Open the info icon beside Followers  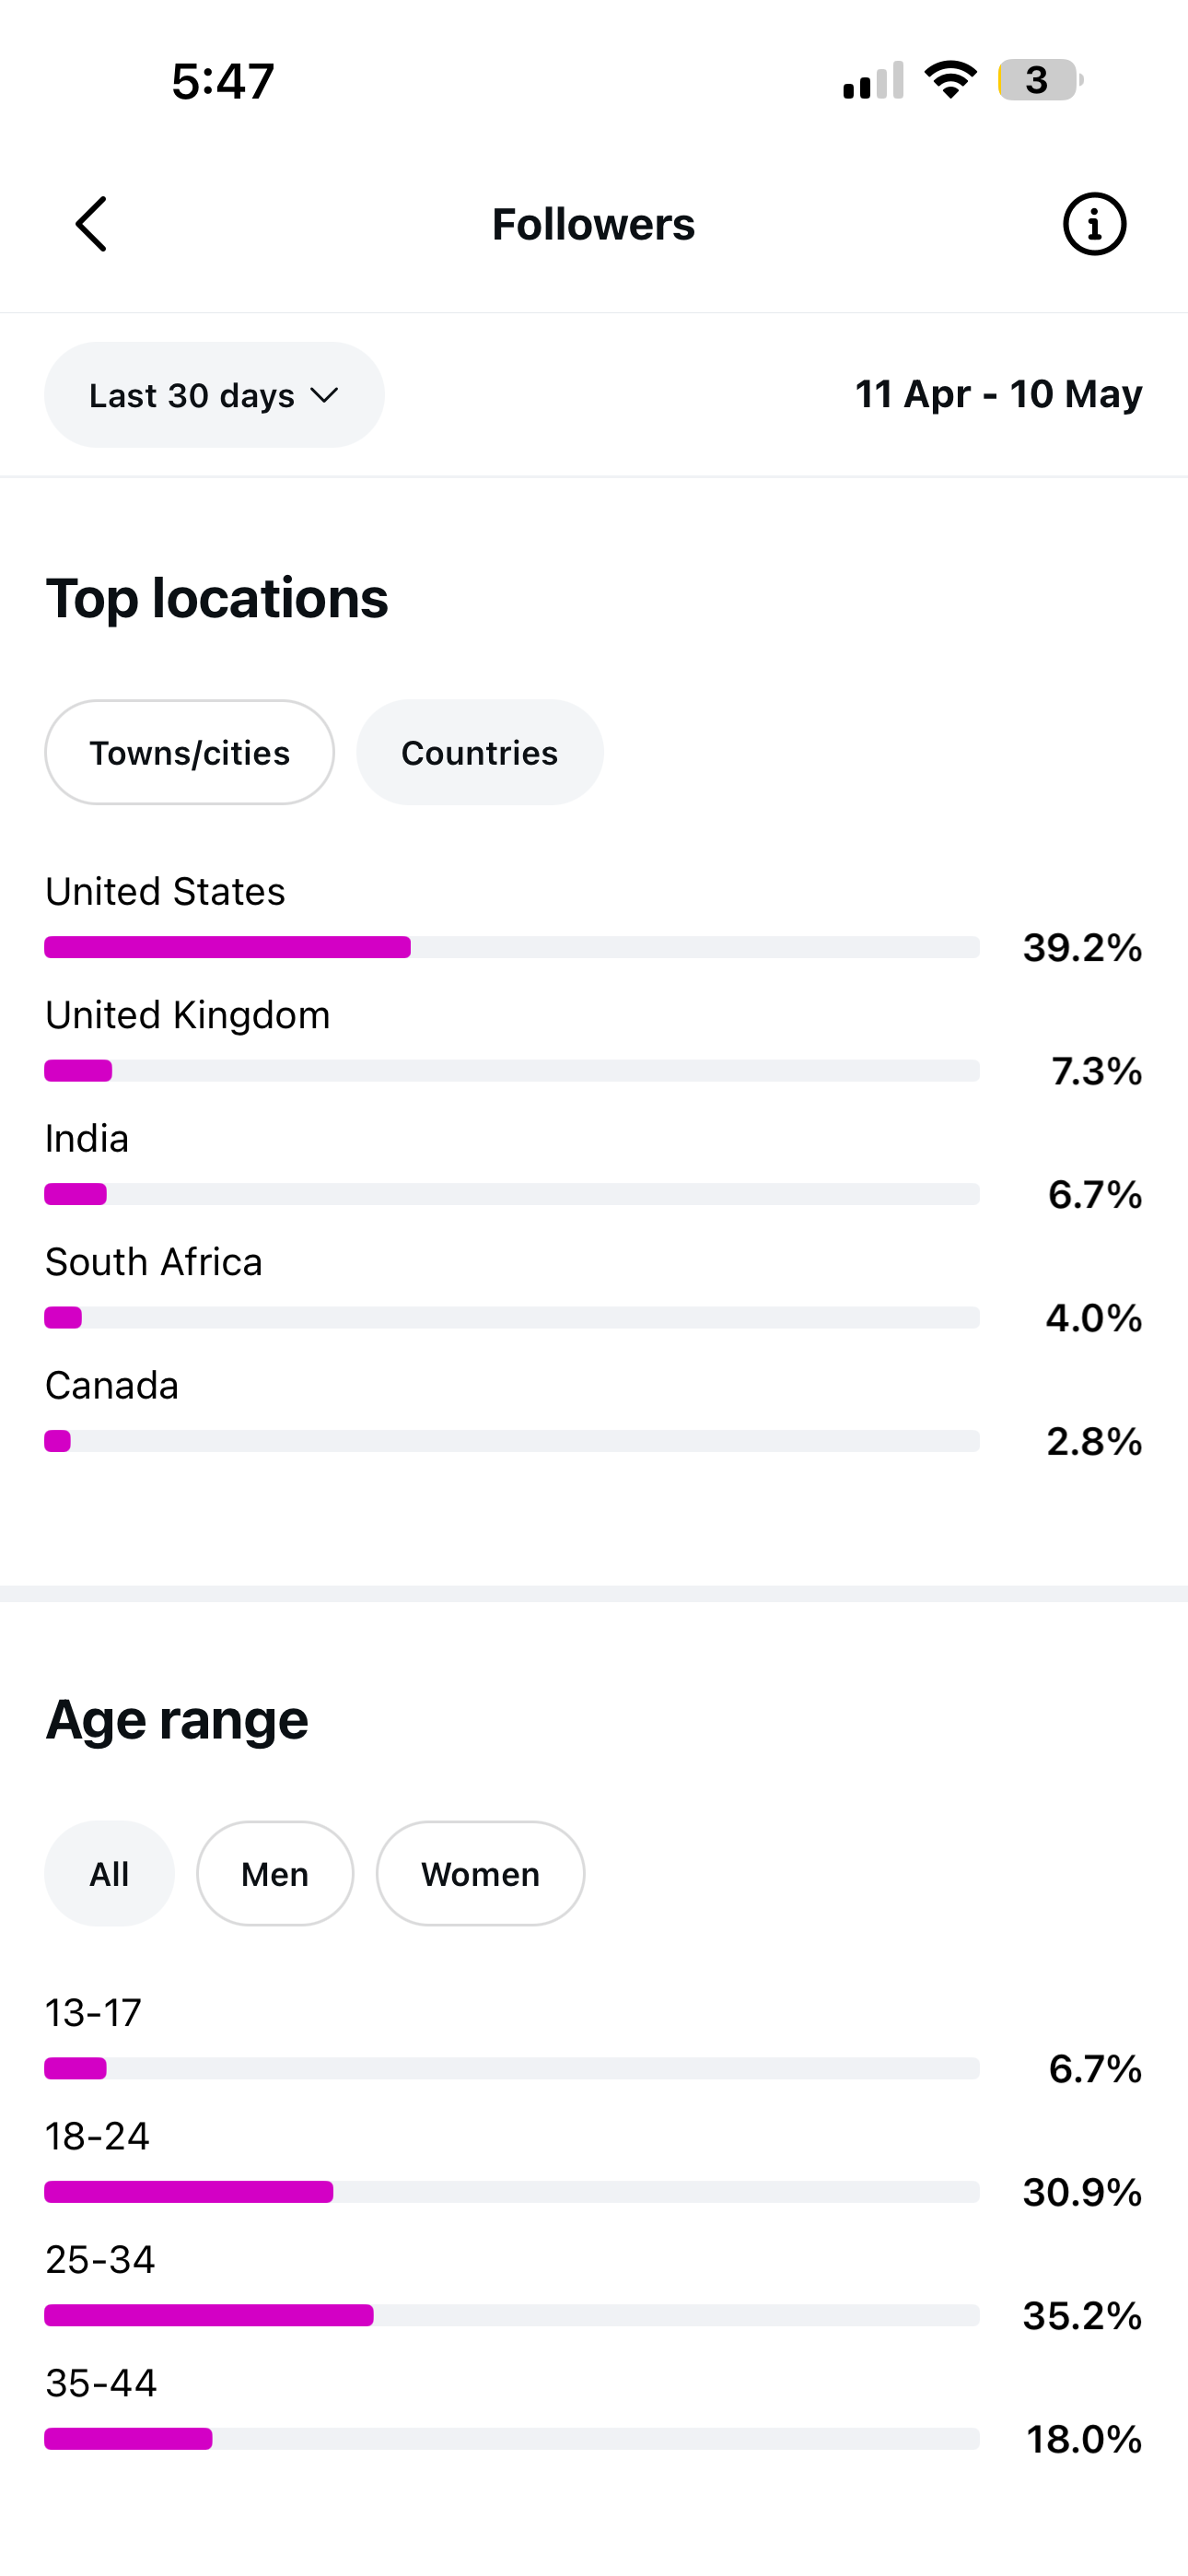[x=1094, y=224]
